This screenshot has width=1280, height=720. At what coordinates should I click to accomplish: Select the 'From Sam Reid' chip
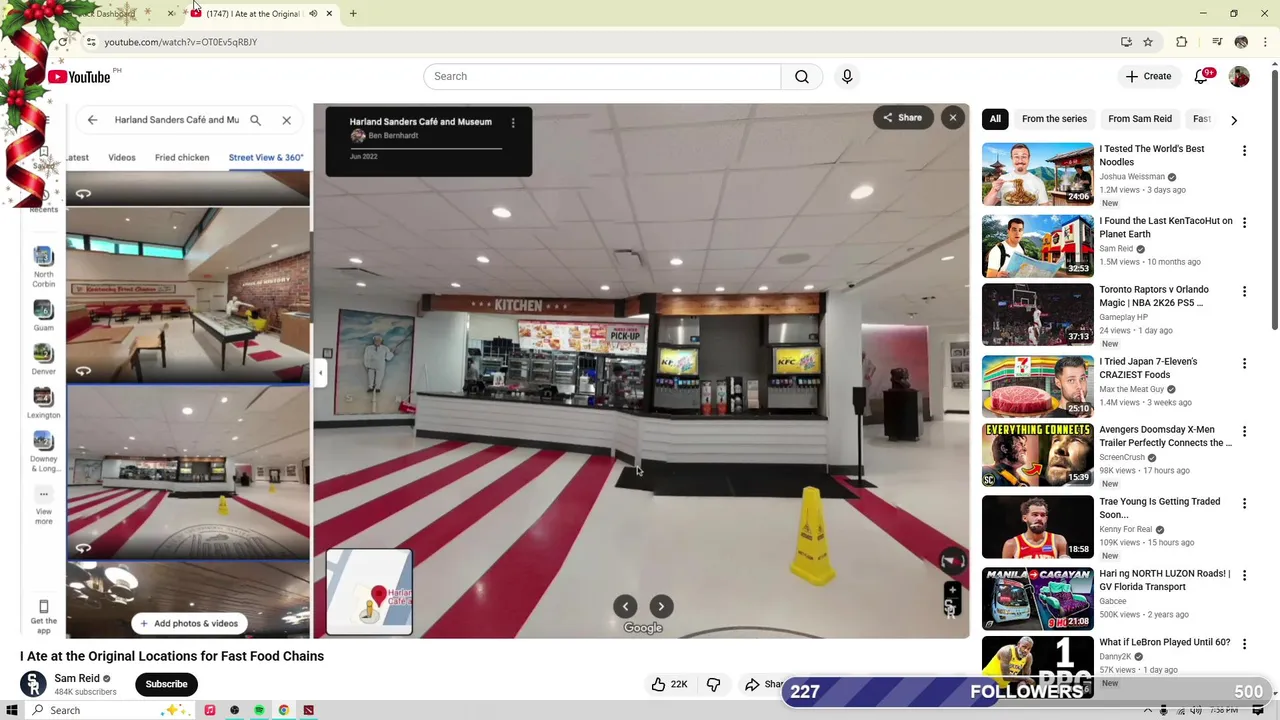[1140, 119]
